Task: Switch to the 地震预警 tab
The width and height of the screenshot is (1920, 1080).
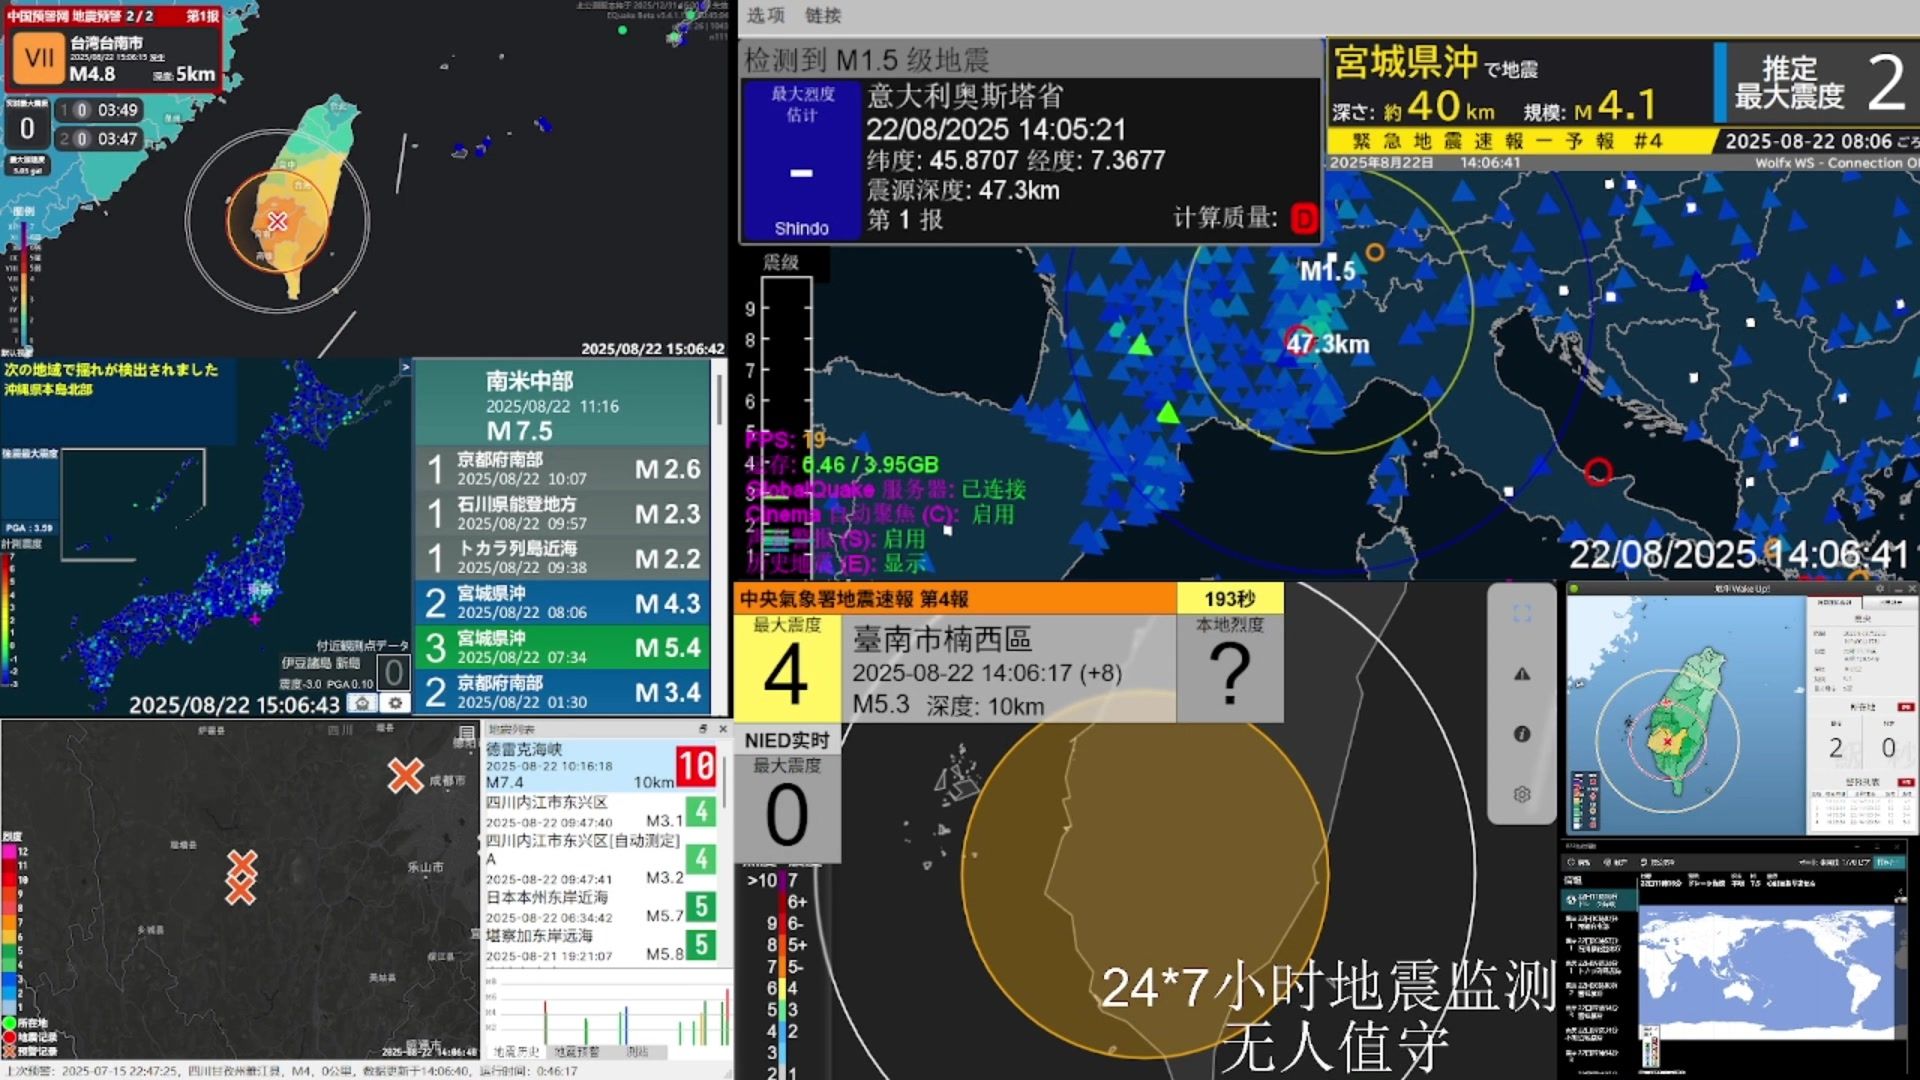Action: point(577,1051)
